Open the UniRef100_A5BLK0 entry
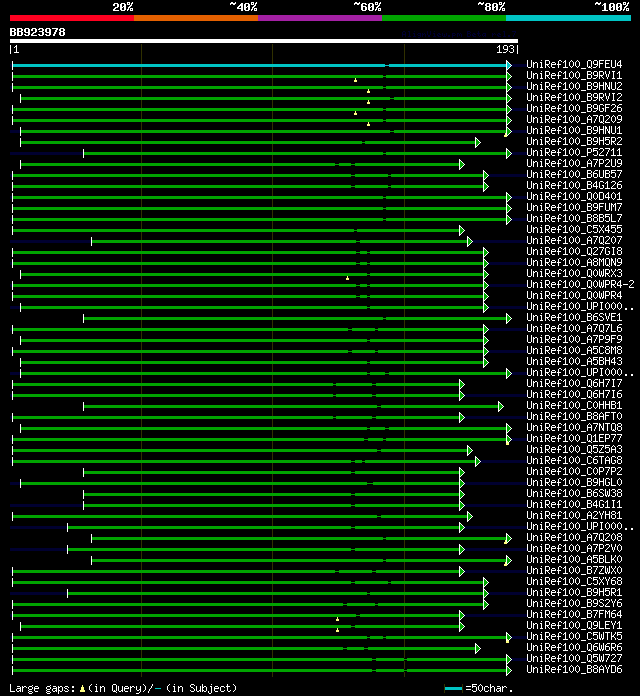Image resolution: width=640 pixels, height=696 pixels. [574, 559]
